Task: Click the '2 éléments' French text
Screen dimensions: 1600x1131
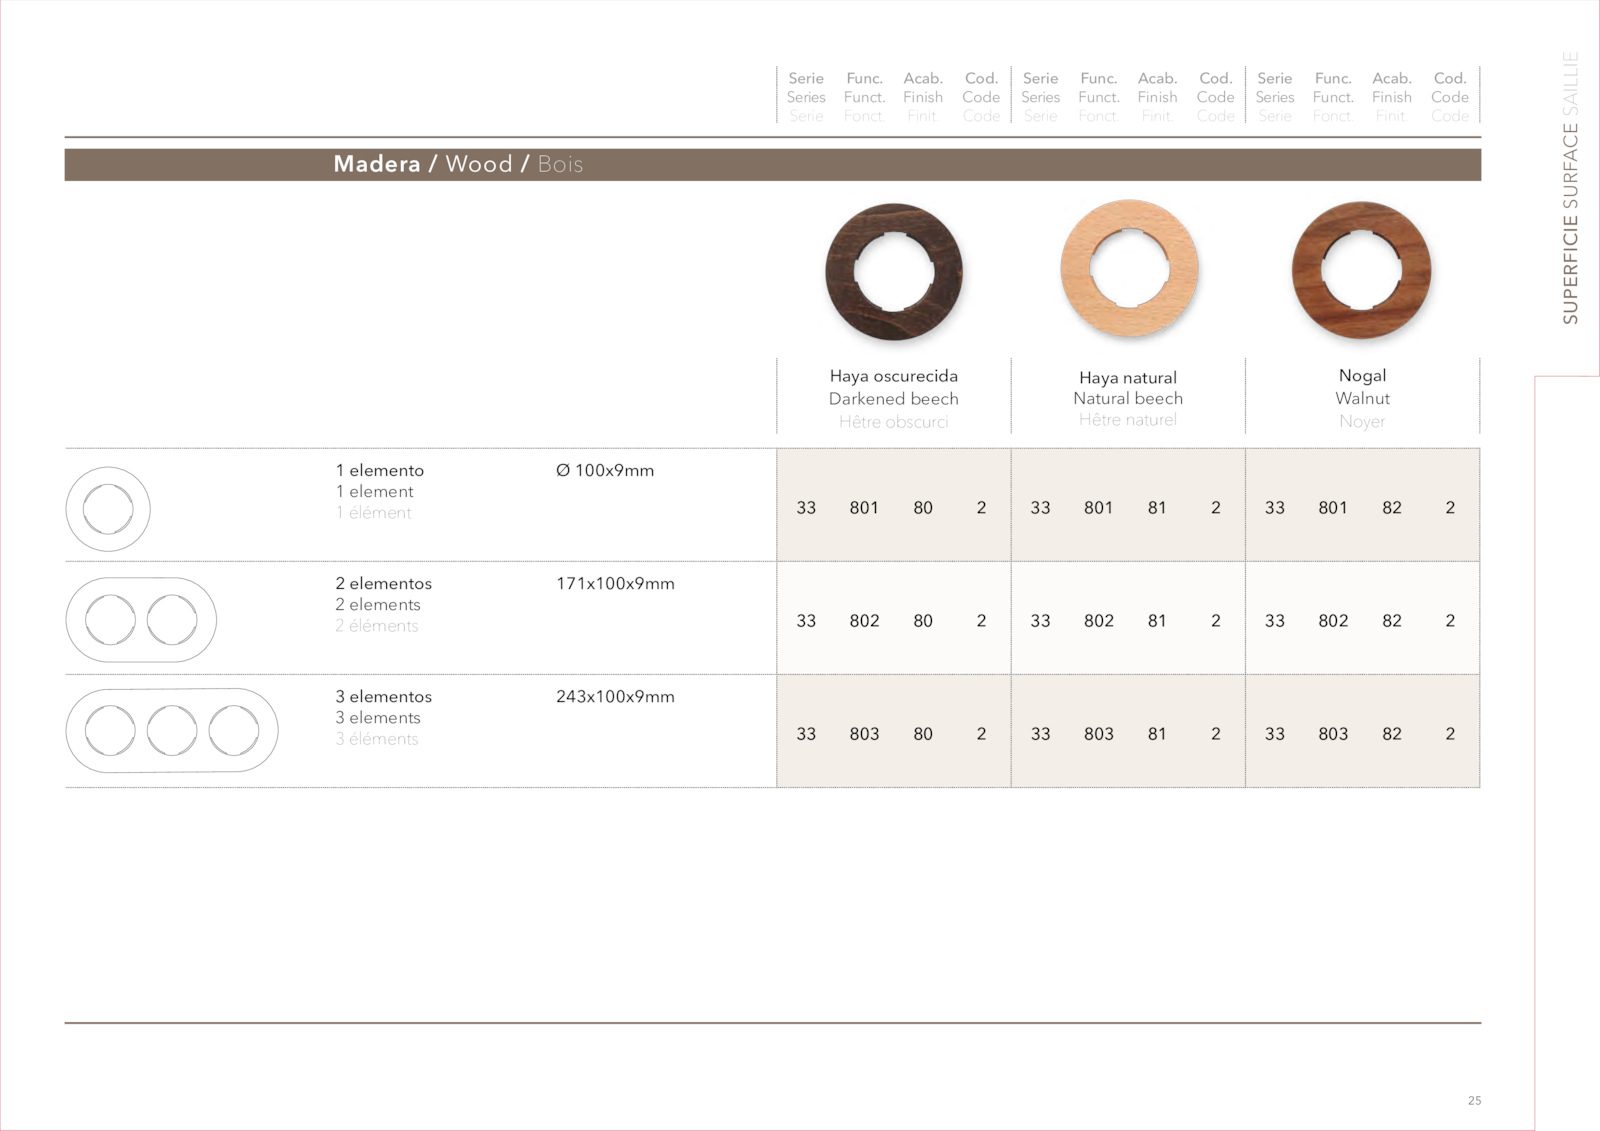Action: [x=377, y=626]
